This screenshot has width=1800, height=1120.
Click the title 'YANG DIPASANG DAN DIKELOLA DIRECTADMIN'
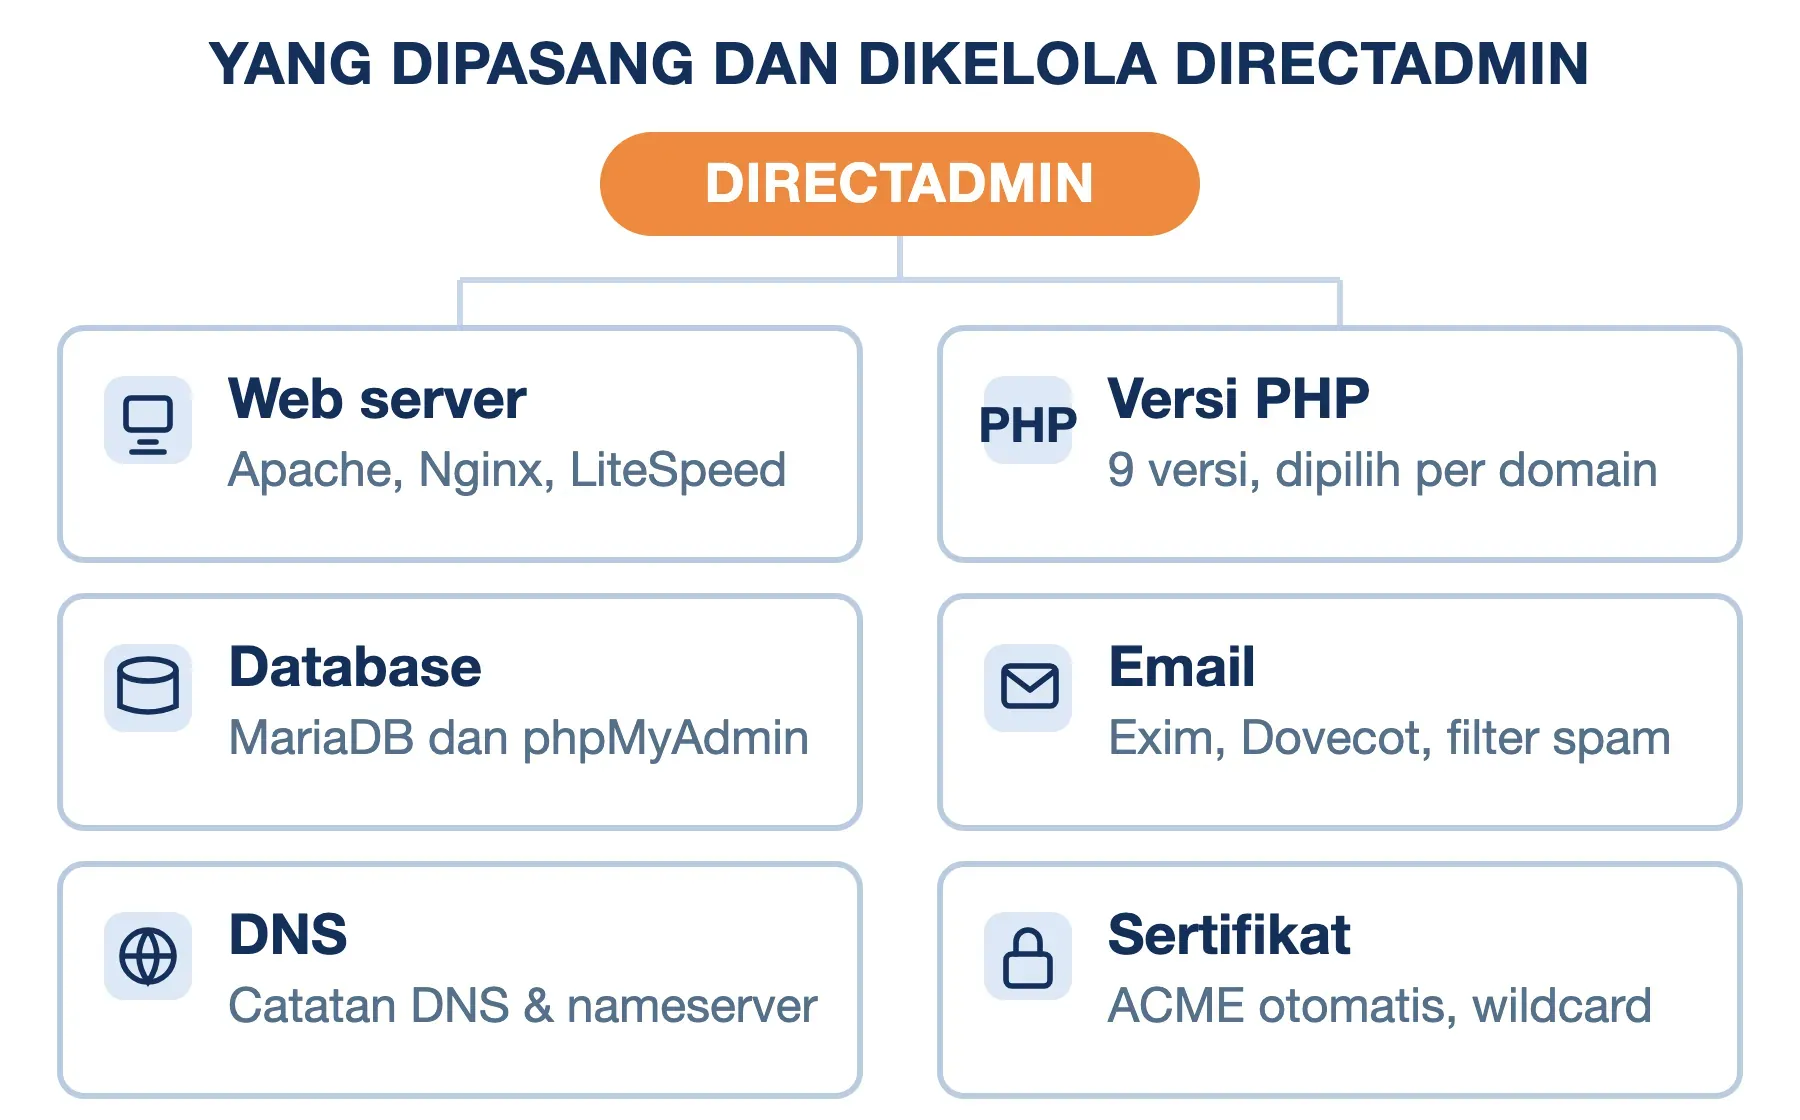pos(899,64)
